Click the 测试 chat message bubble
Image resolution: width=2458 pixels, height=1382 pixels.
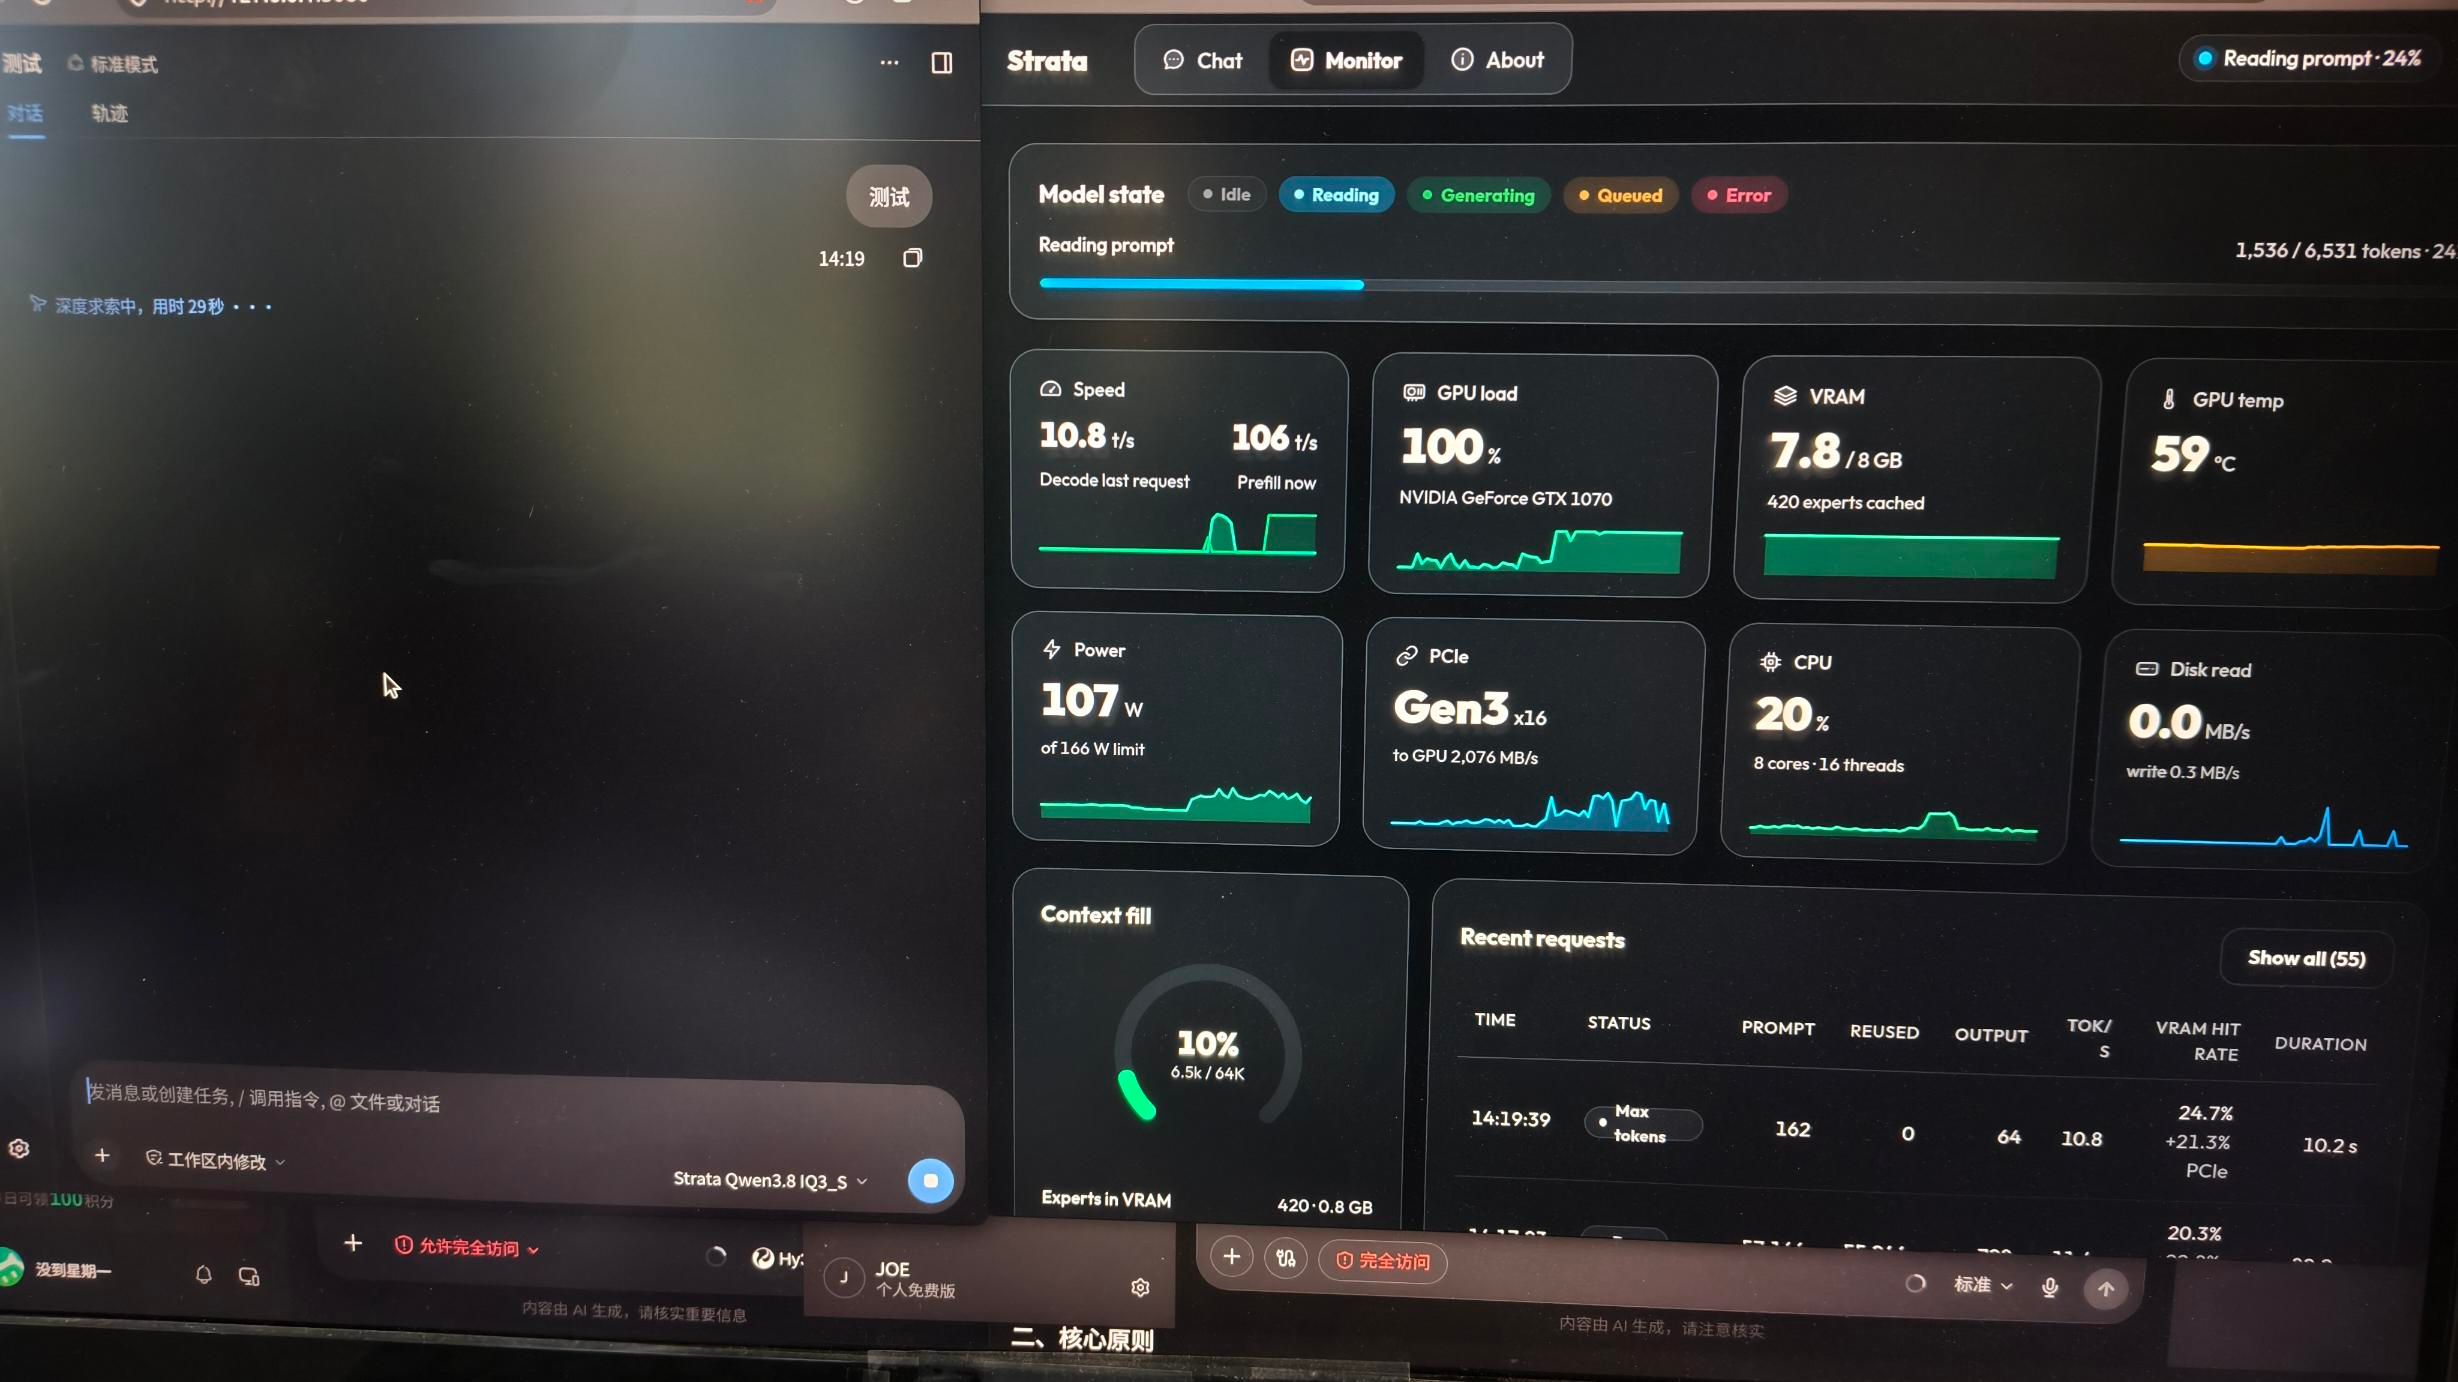tap(888, 196)
